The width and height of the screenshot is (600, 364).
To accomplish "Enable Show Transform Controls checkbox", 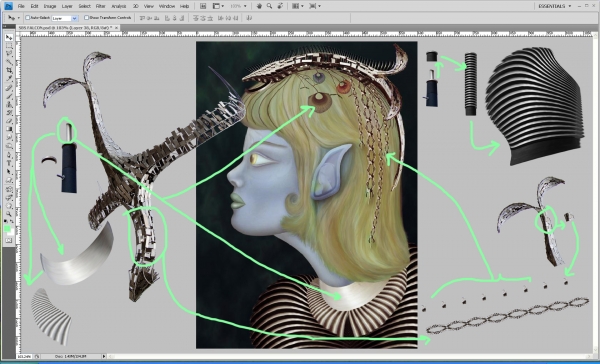I will pos(86,18).
